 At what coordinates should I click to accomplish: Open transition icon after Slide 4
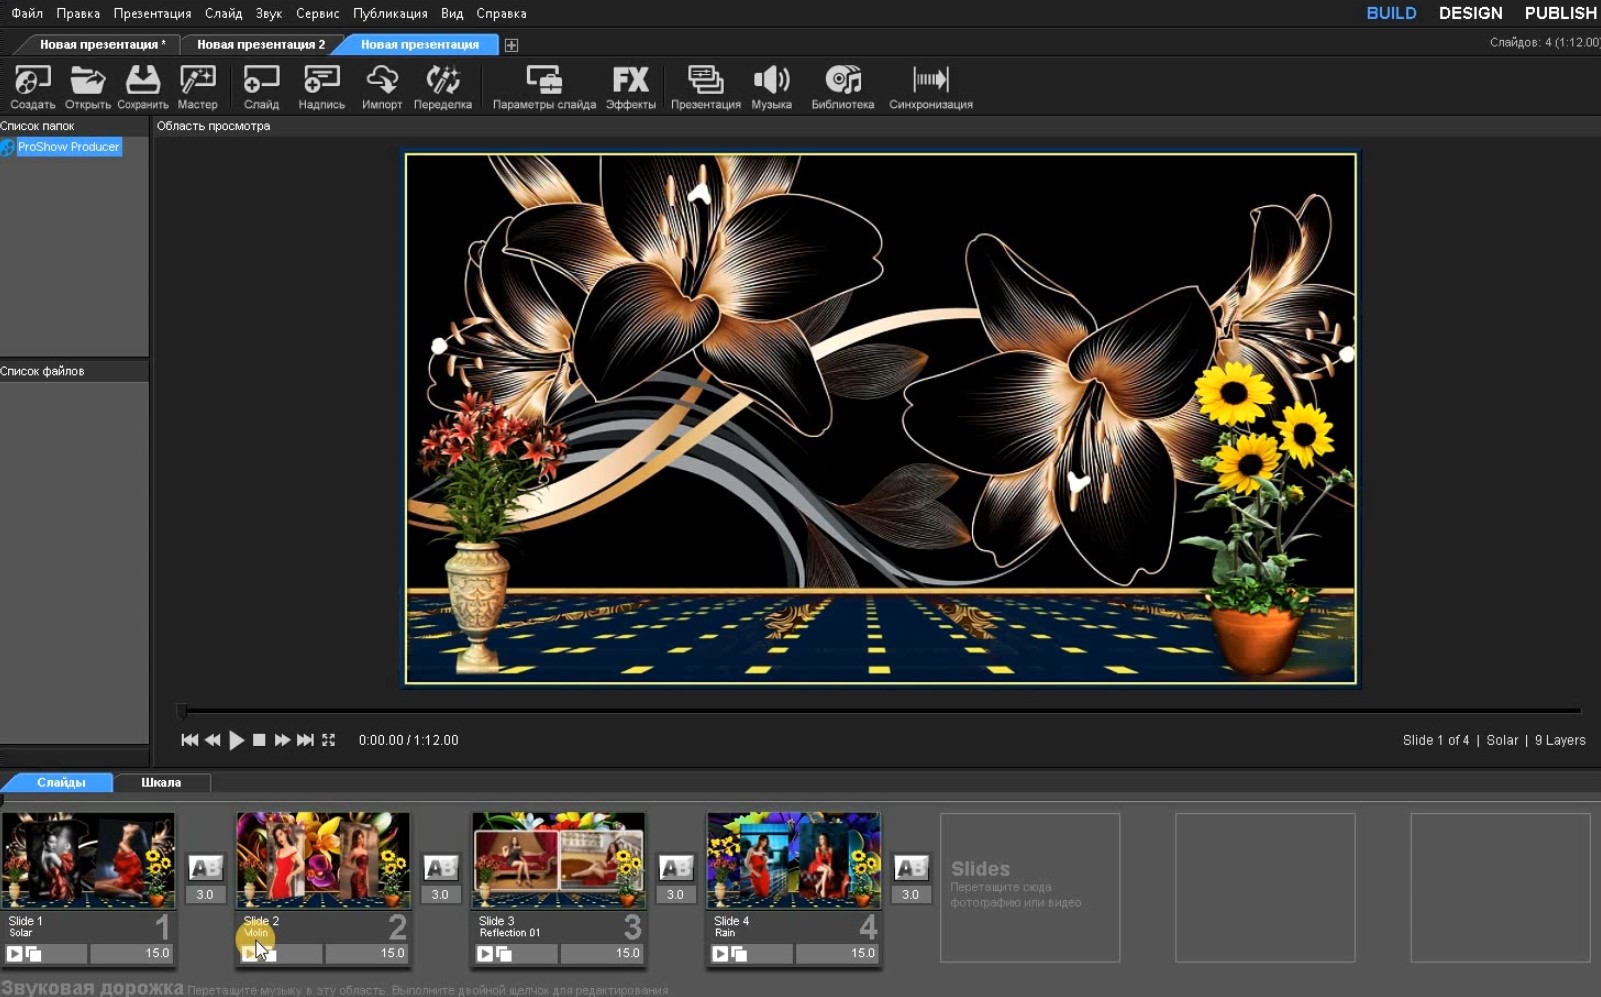[x=910, y=868]
